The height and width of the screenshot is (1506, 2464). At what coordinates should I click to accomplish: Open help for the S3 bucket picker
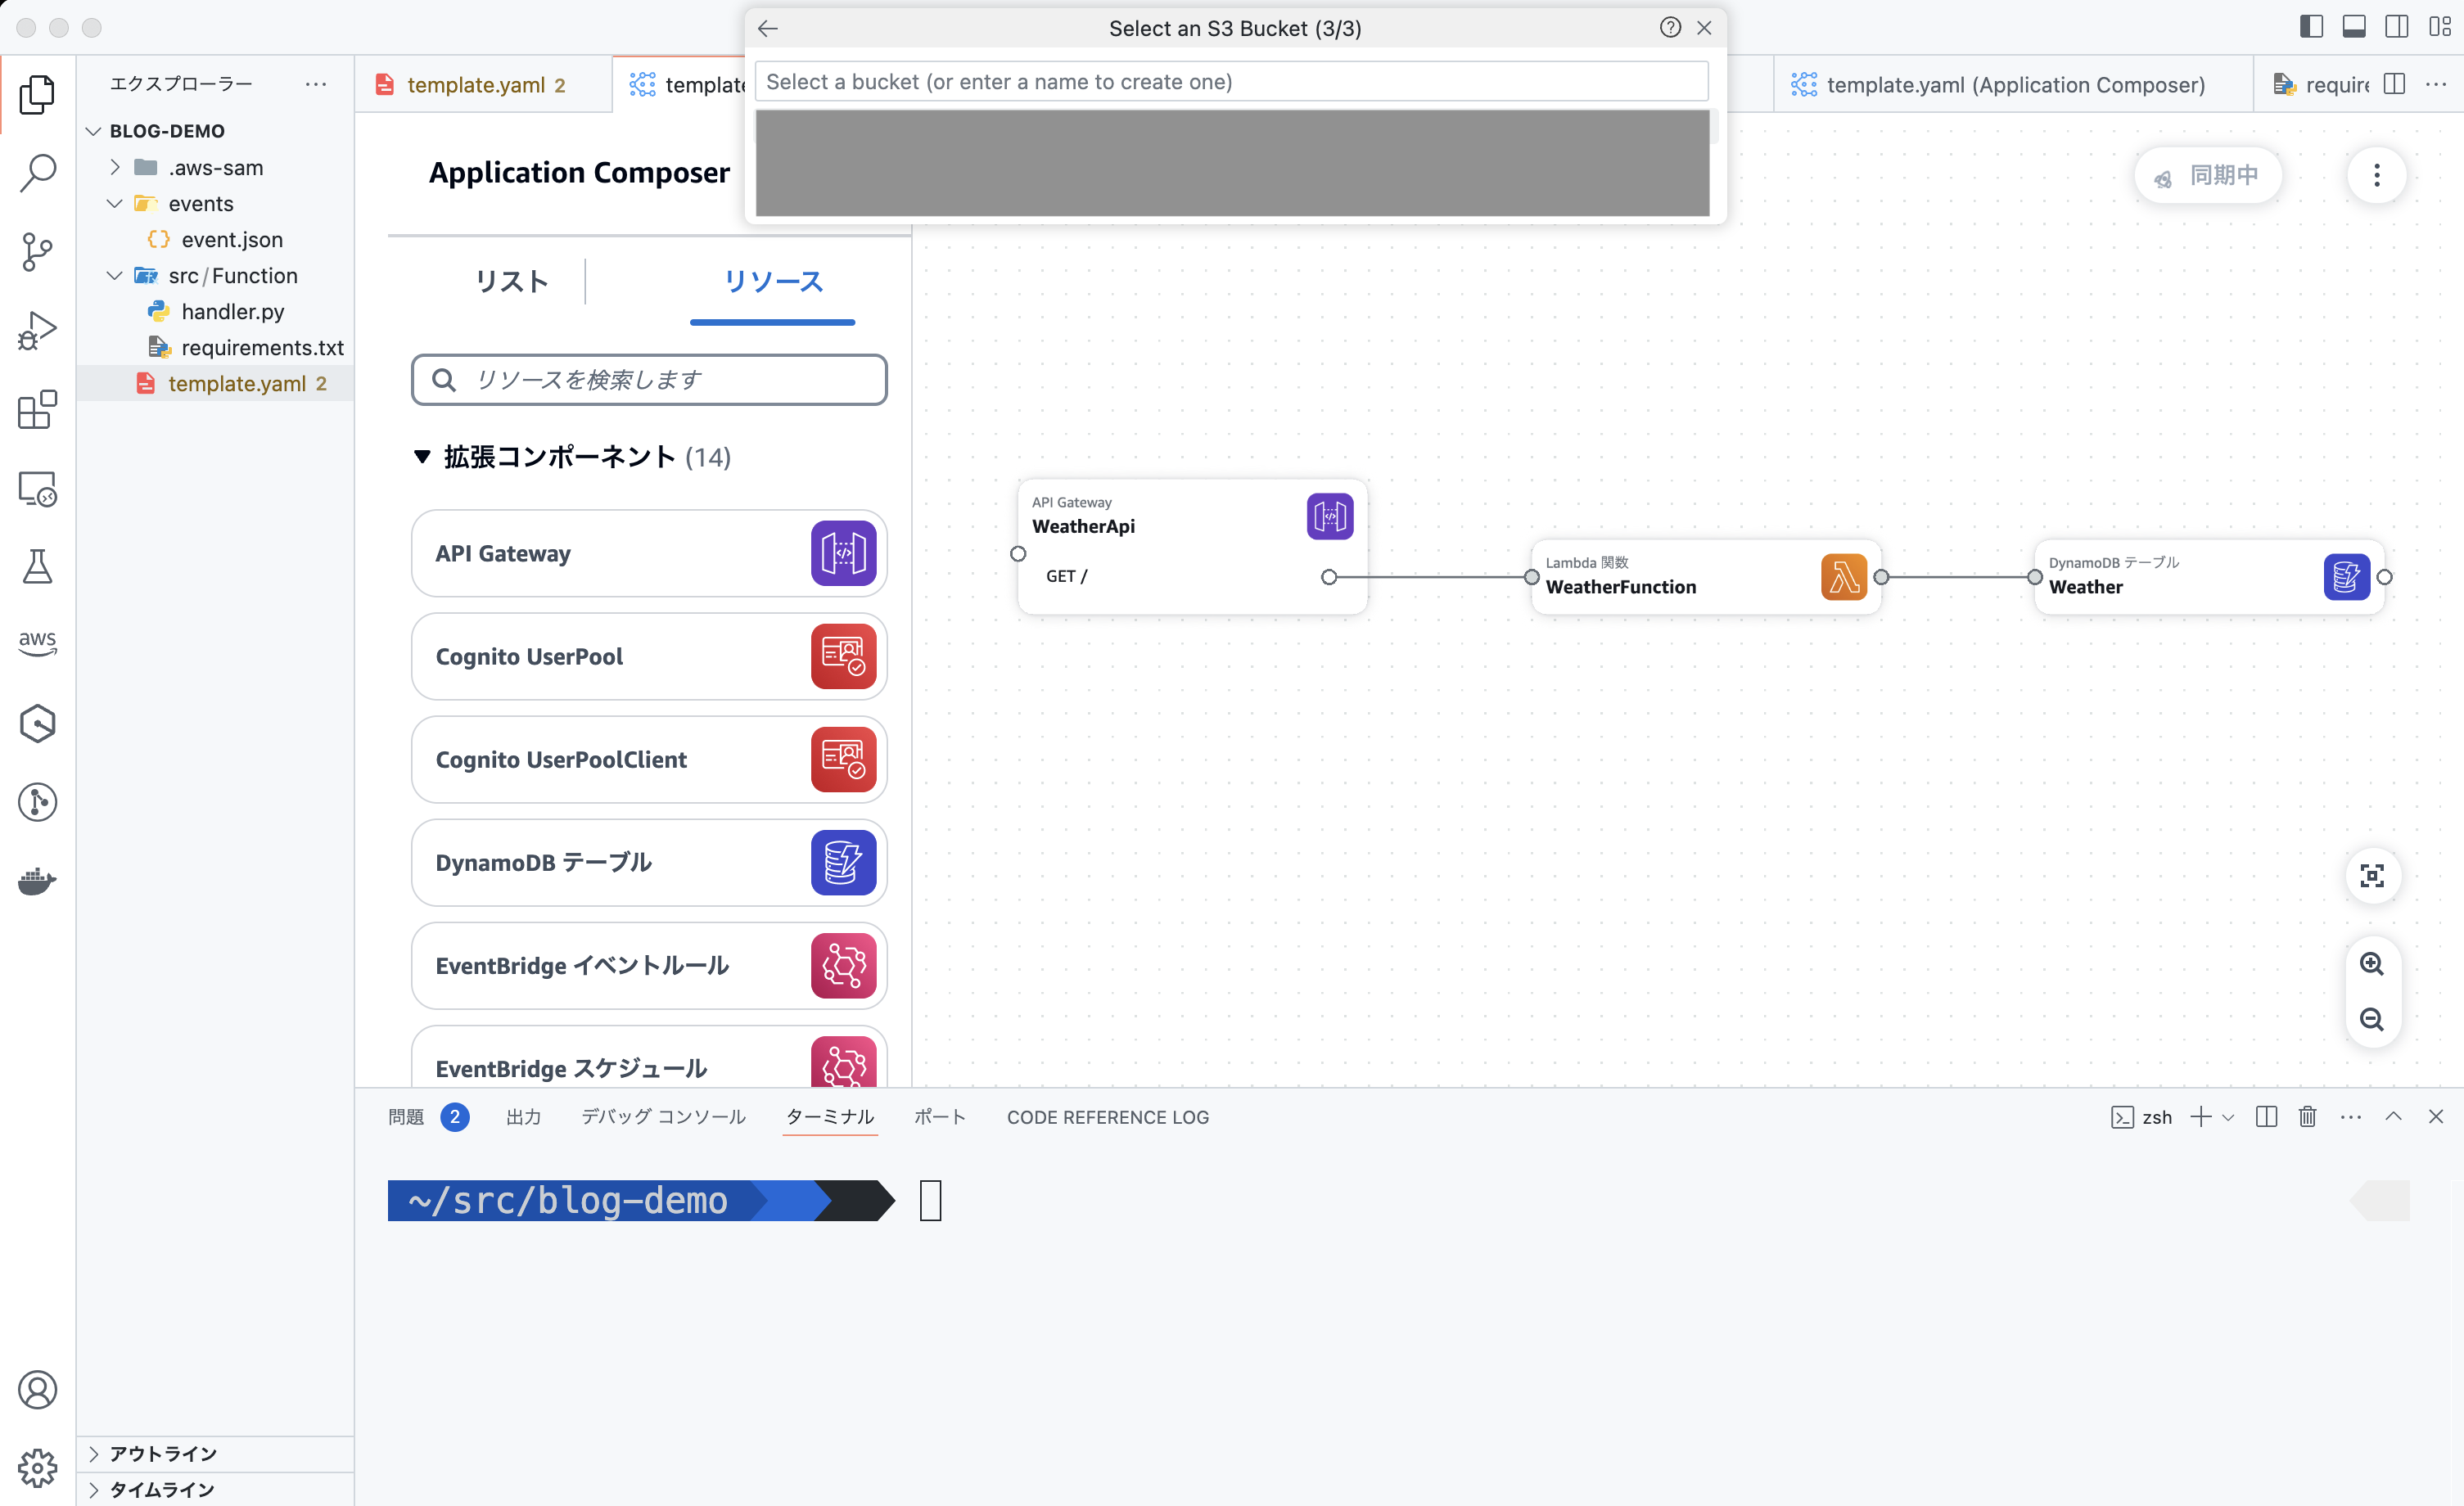[x=1670, y=28]
